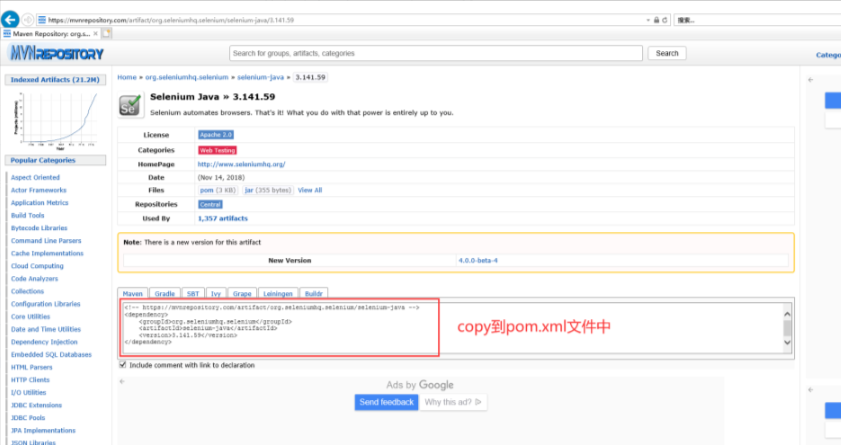Viewport: 841px width, 445px height.
Task: Click the Apache 2.0 license tag
Action: [x=216, y=135]
